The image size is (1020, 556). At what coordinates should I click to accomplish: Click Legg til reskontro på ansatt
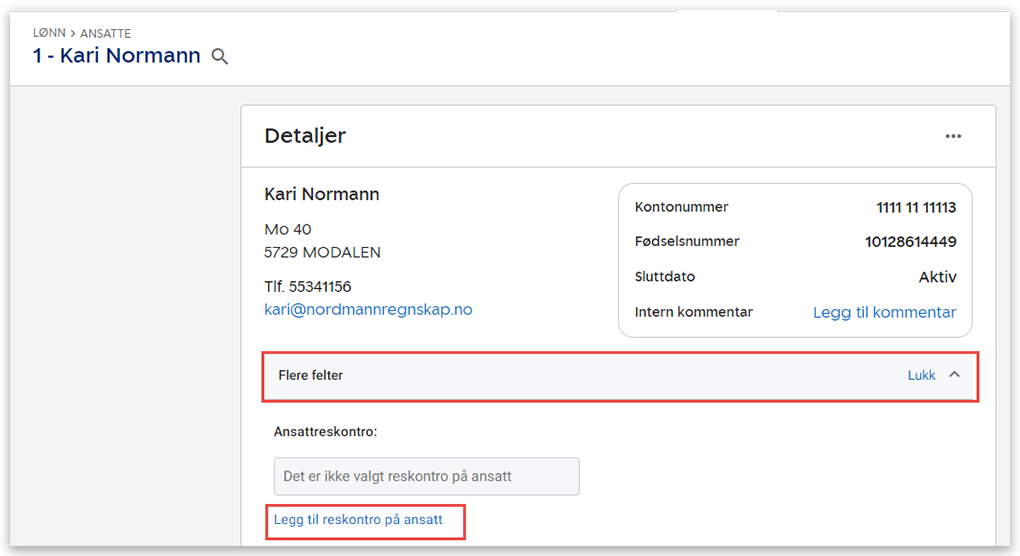pos(358,520)
